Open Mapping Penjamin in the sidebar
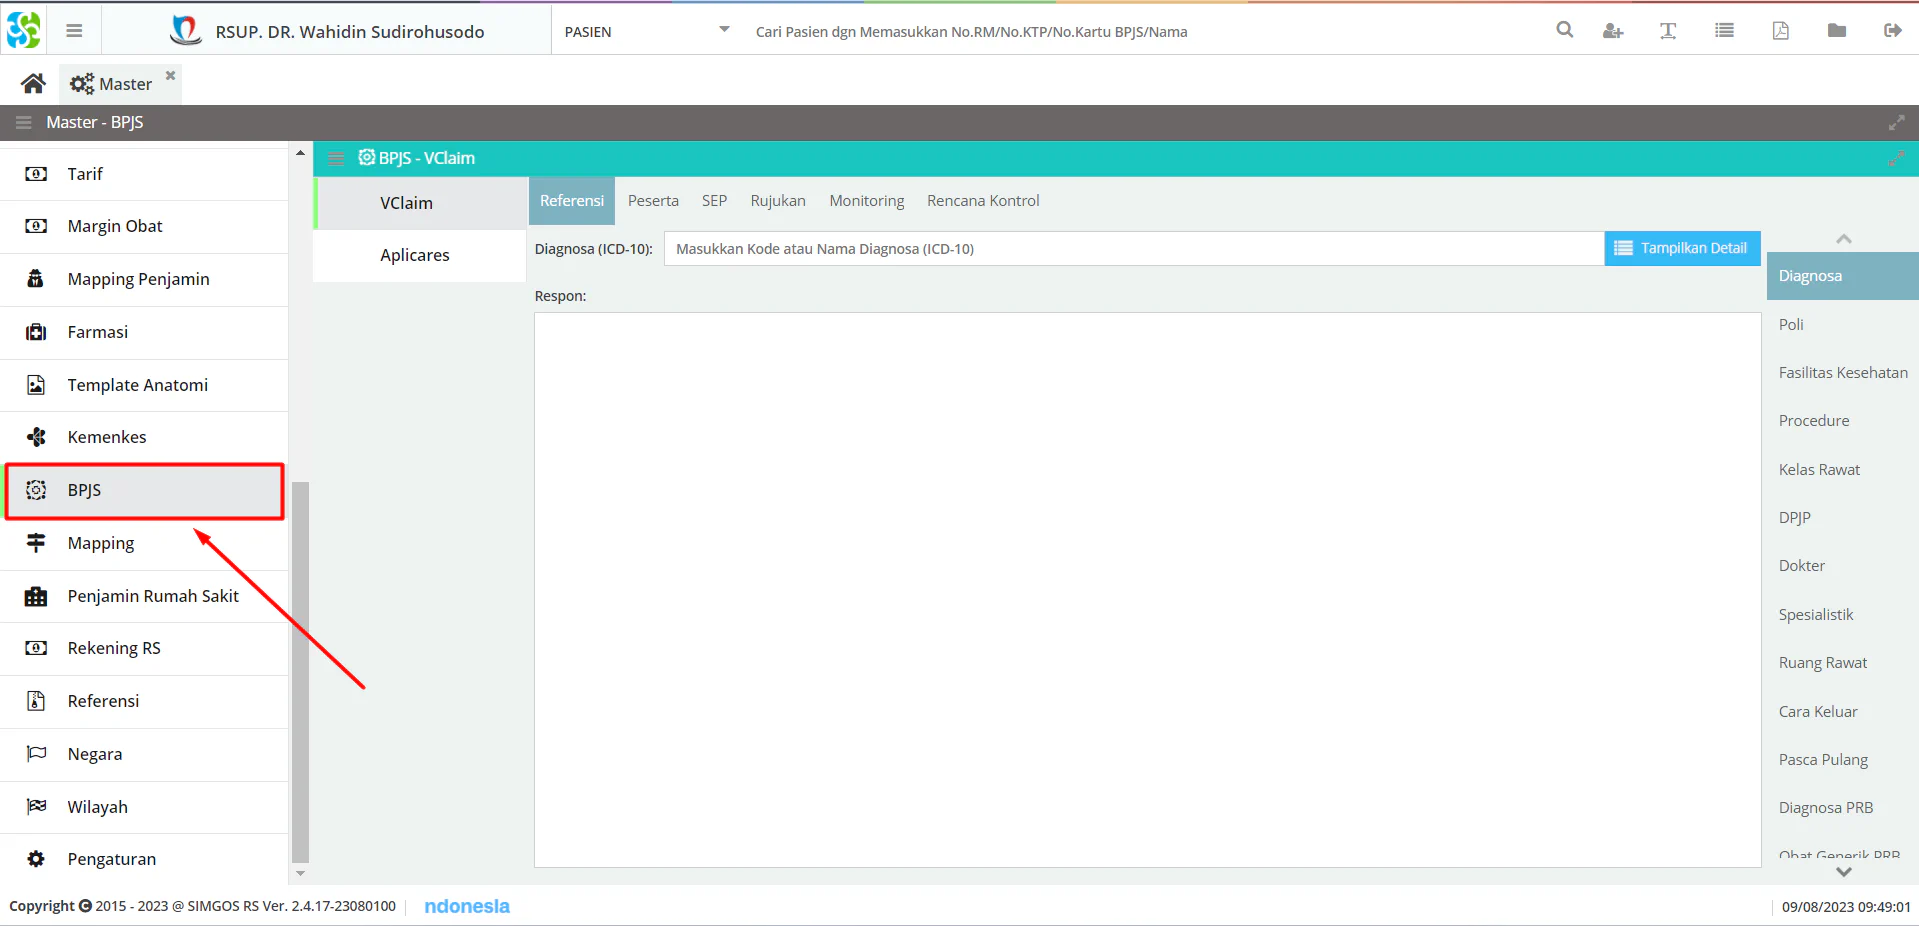Screen dimensions: 1919x926 (144, 279)
